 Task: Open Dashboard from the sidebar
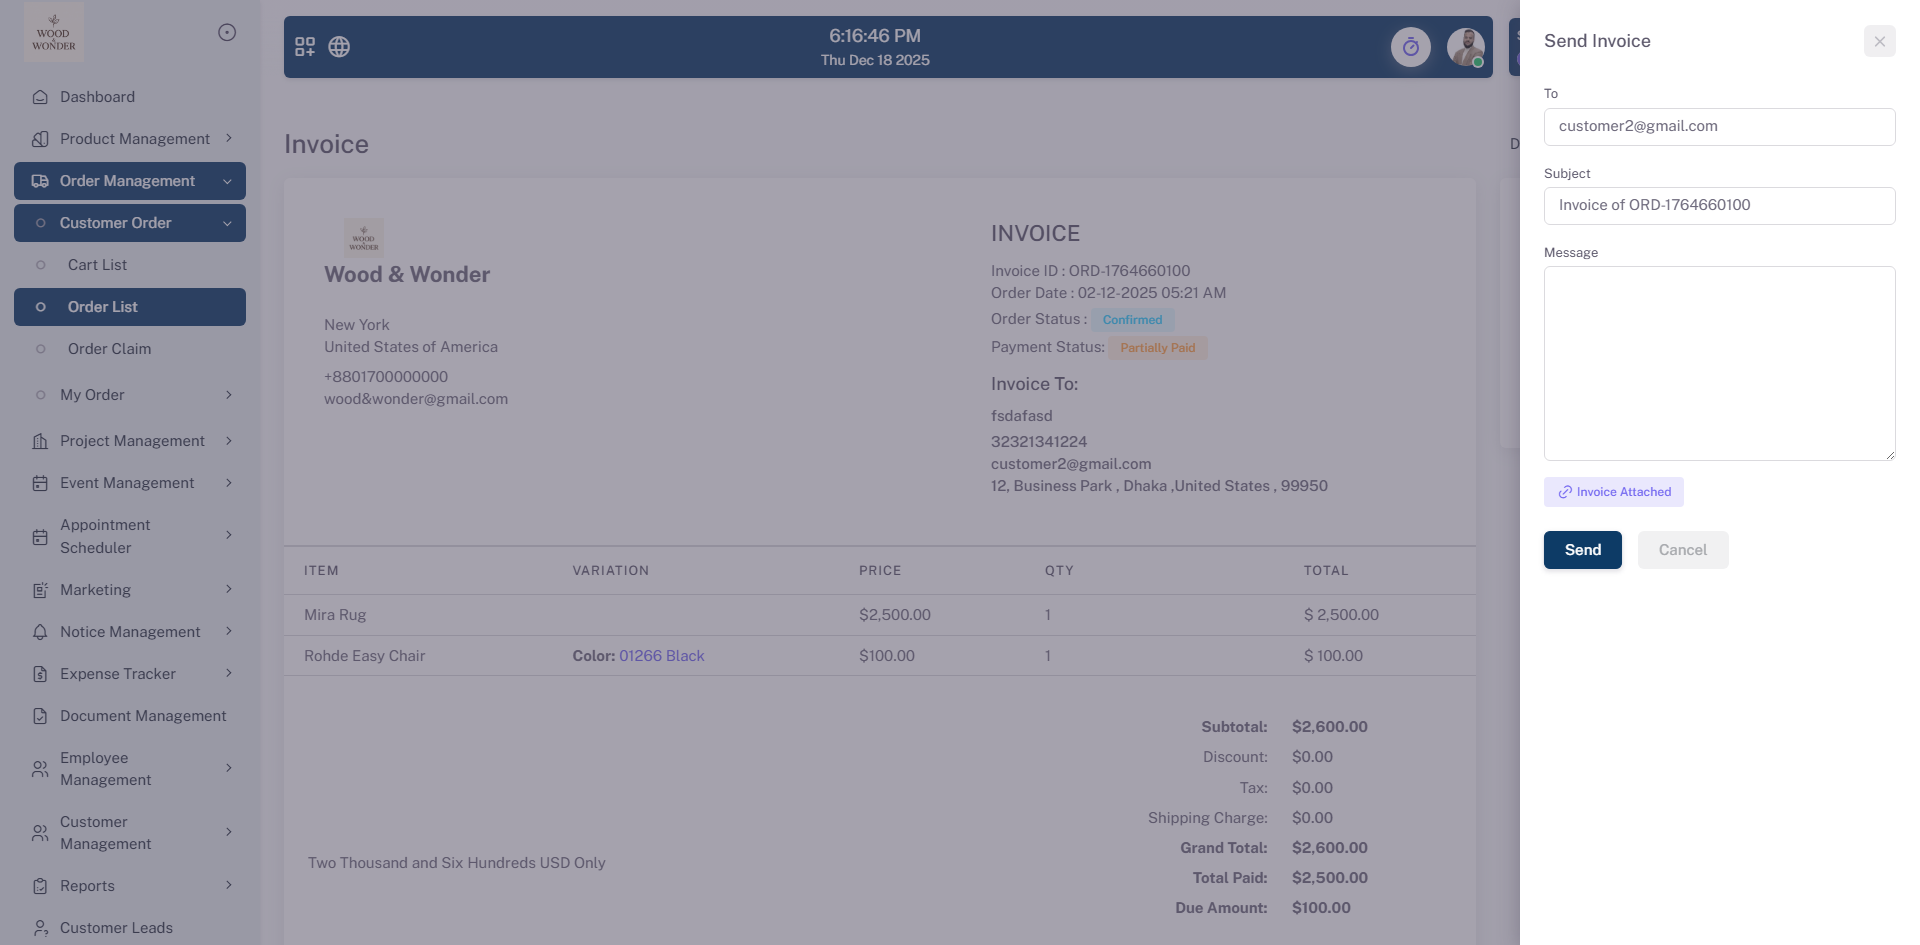pyautogui.click(x=97, y=97)
